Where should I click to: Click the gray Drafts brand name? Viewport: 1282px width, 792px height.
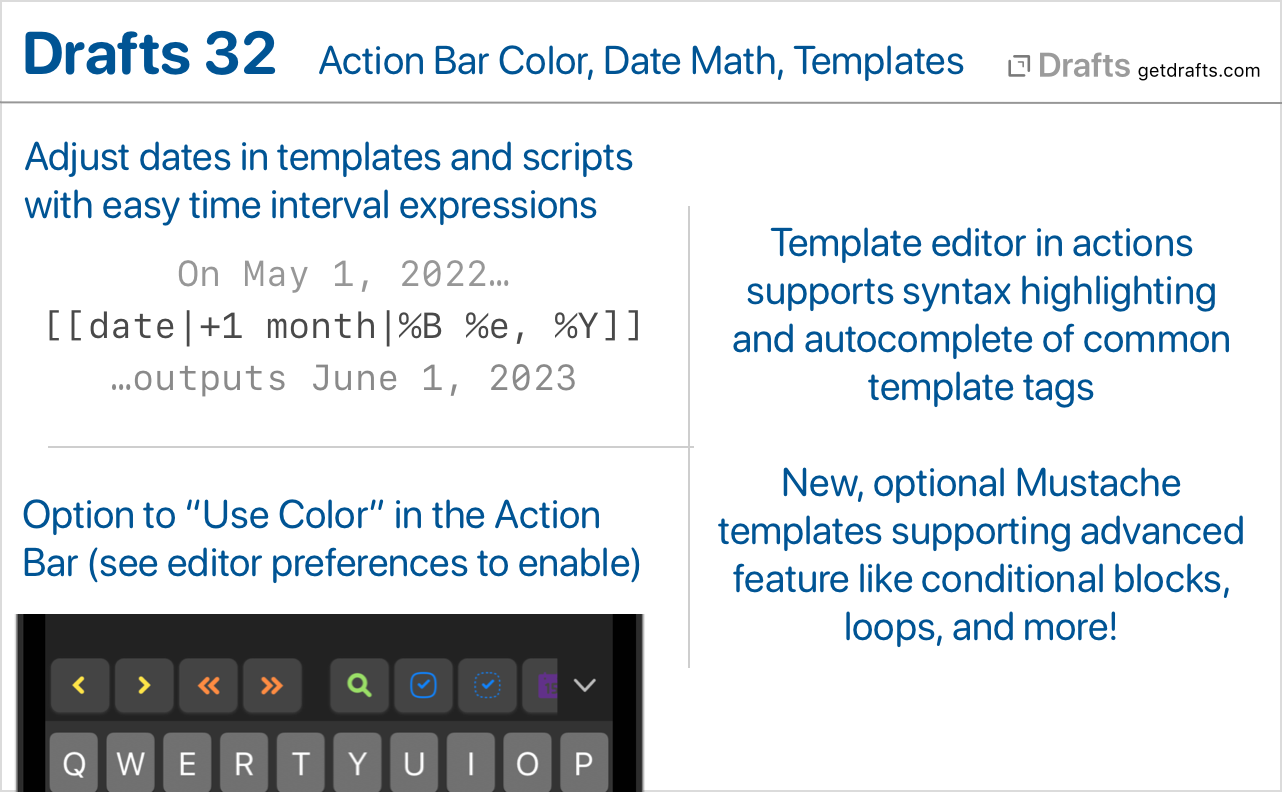1084,66
